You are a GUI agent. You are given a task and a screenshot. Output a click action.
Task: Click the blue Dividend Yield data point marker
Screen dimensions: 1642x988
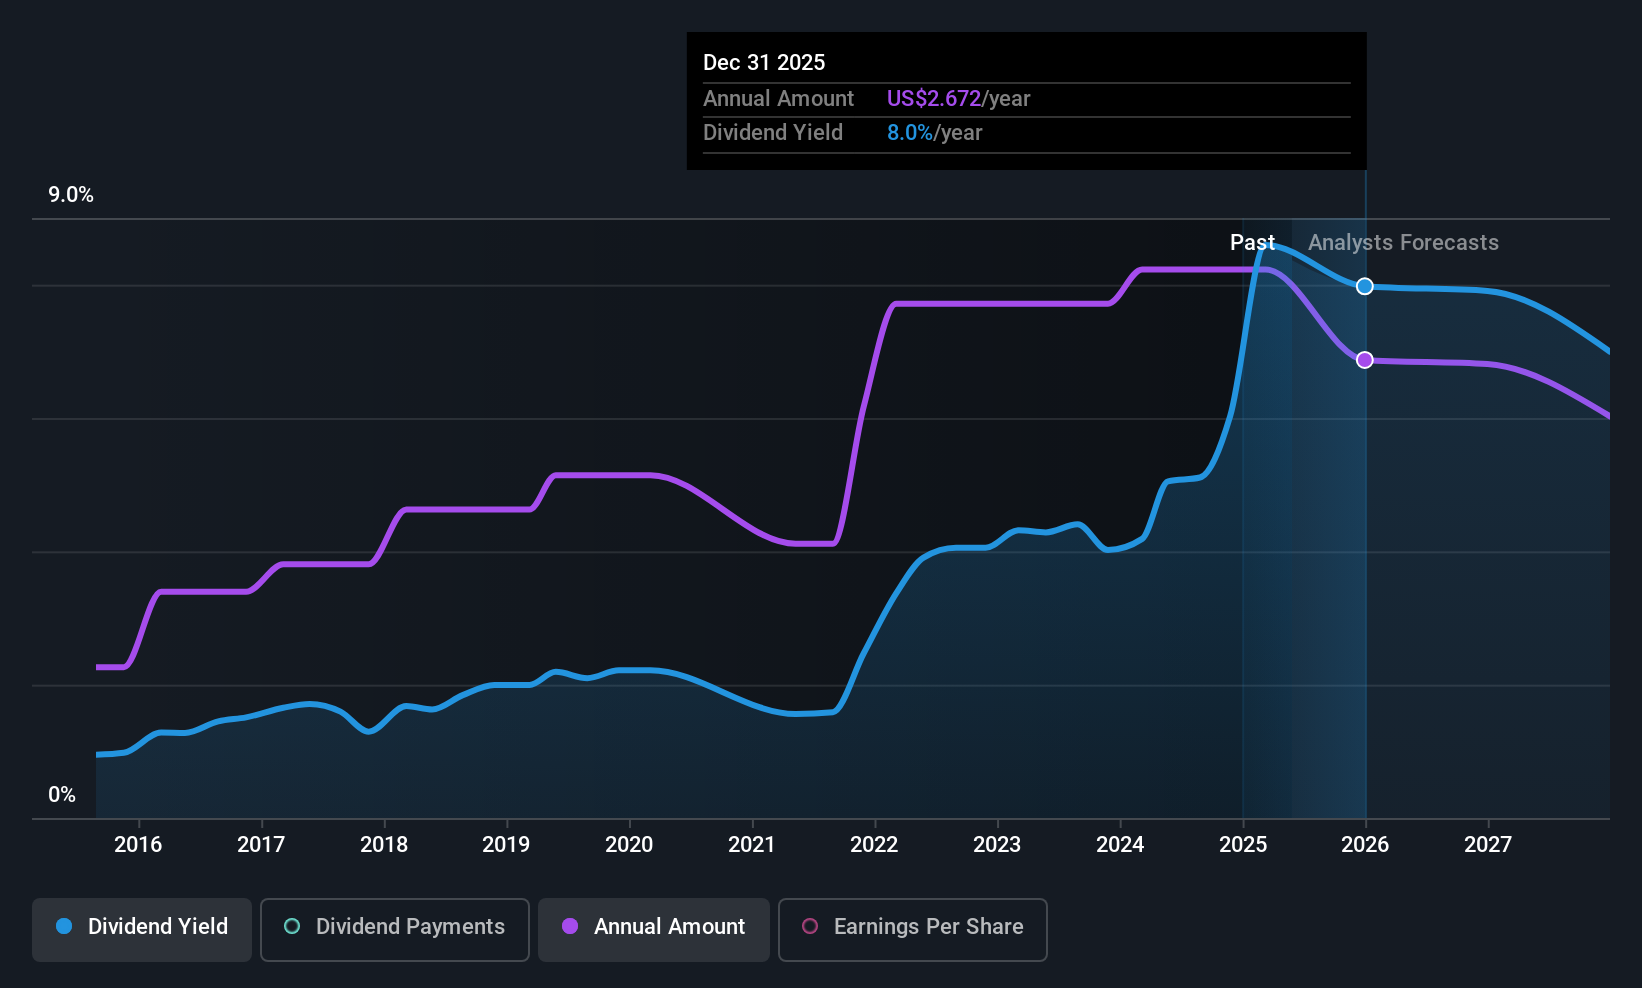click(x=1365, y=287)
